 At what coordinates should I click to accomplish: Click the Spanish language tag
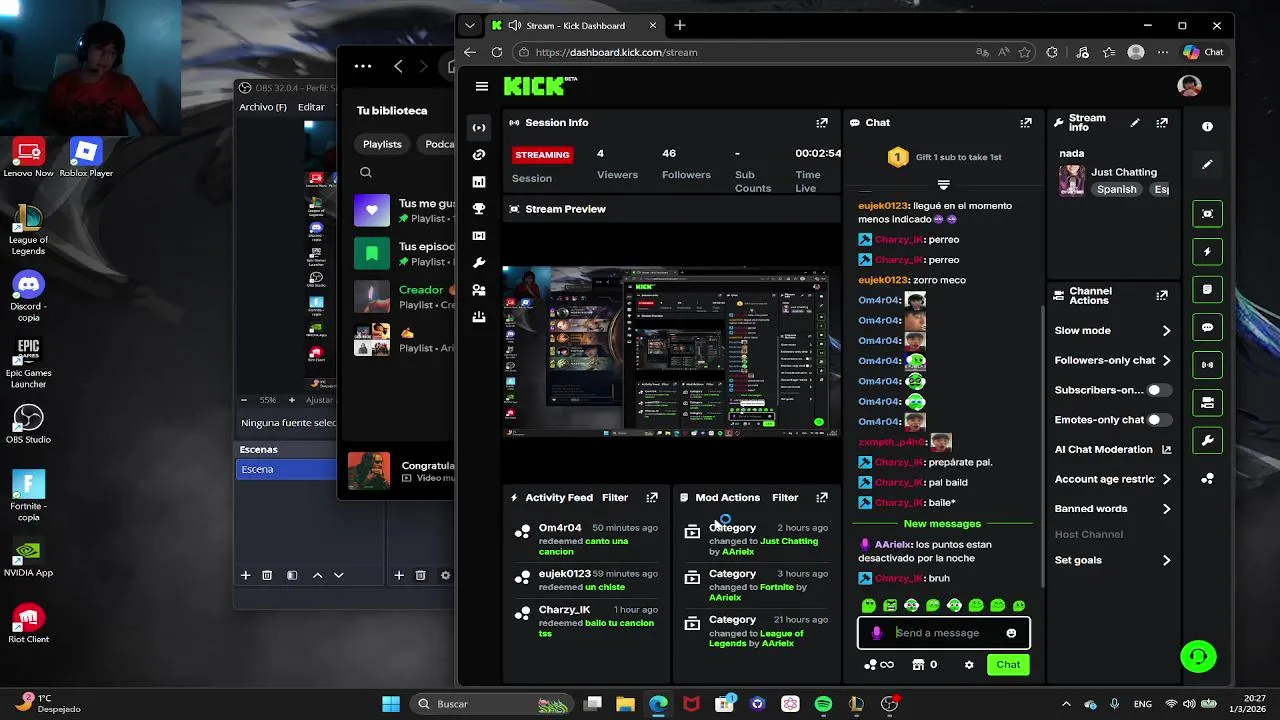pyautogui.click(x=1116, y=190)
